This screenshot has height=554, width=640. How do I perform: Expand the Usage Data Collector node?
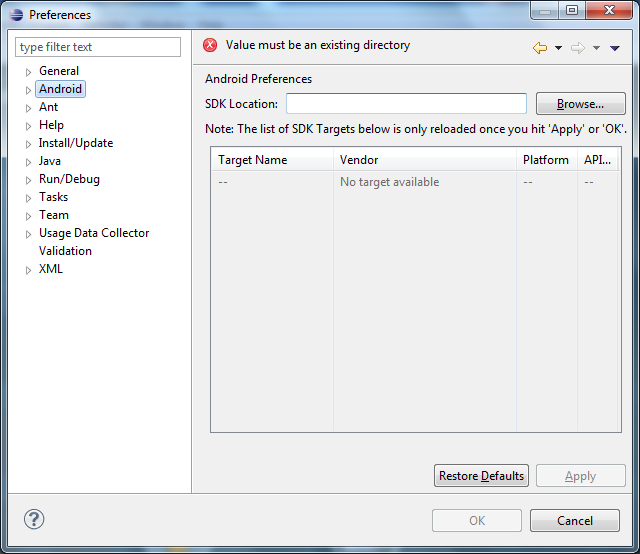(x=28, y=234)
